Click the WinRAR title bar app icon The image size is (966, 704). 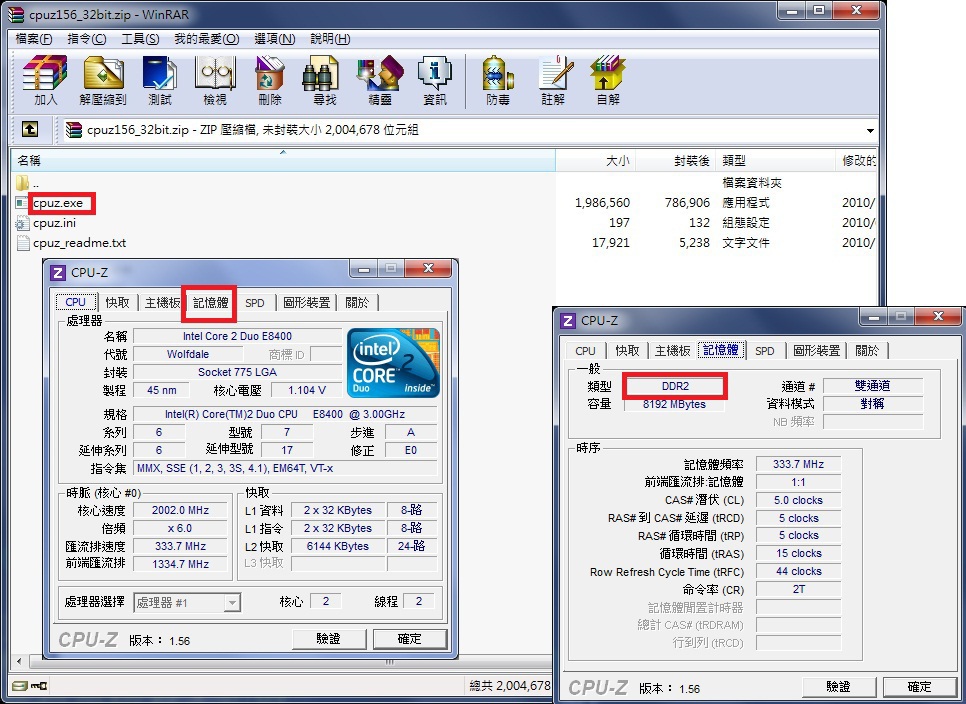click(16, 14)
